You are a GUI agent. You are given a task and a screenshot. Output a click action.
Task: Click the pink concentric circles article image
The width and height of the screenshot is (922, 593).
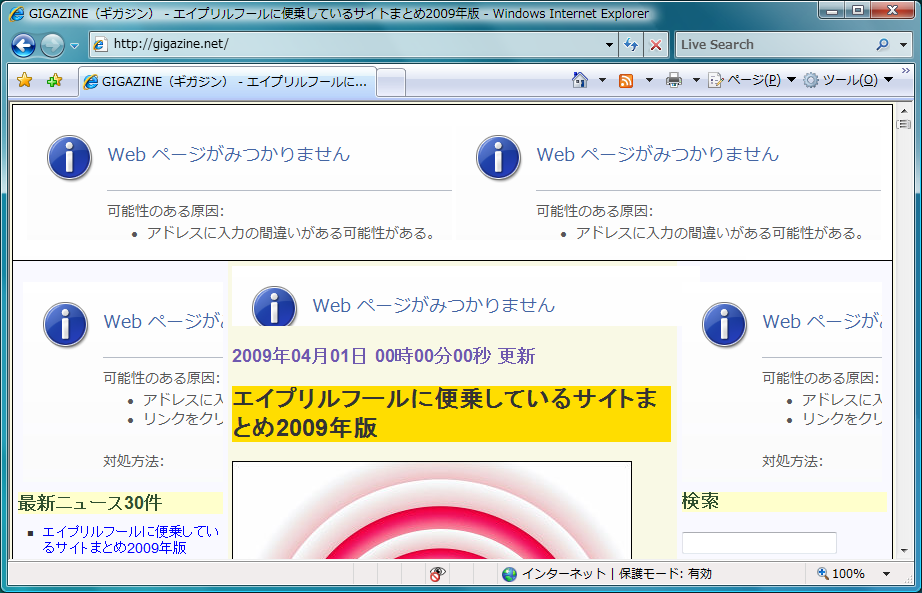432,510
